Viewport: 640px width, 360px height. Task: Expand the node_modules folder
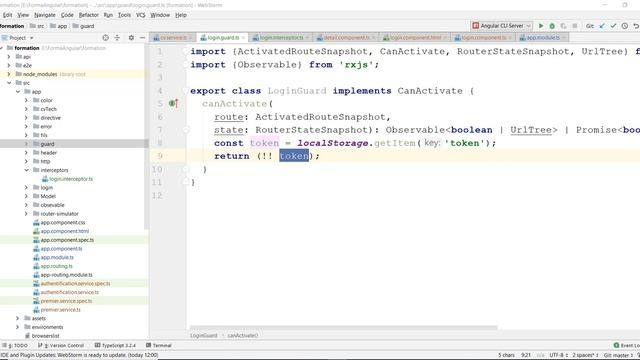(x=9, y=74)
